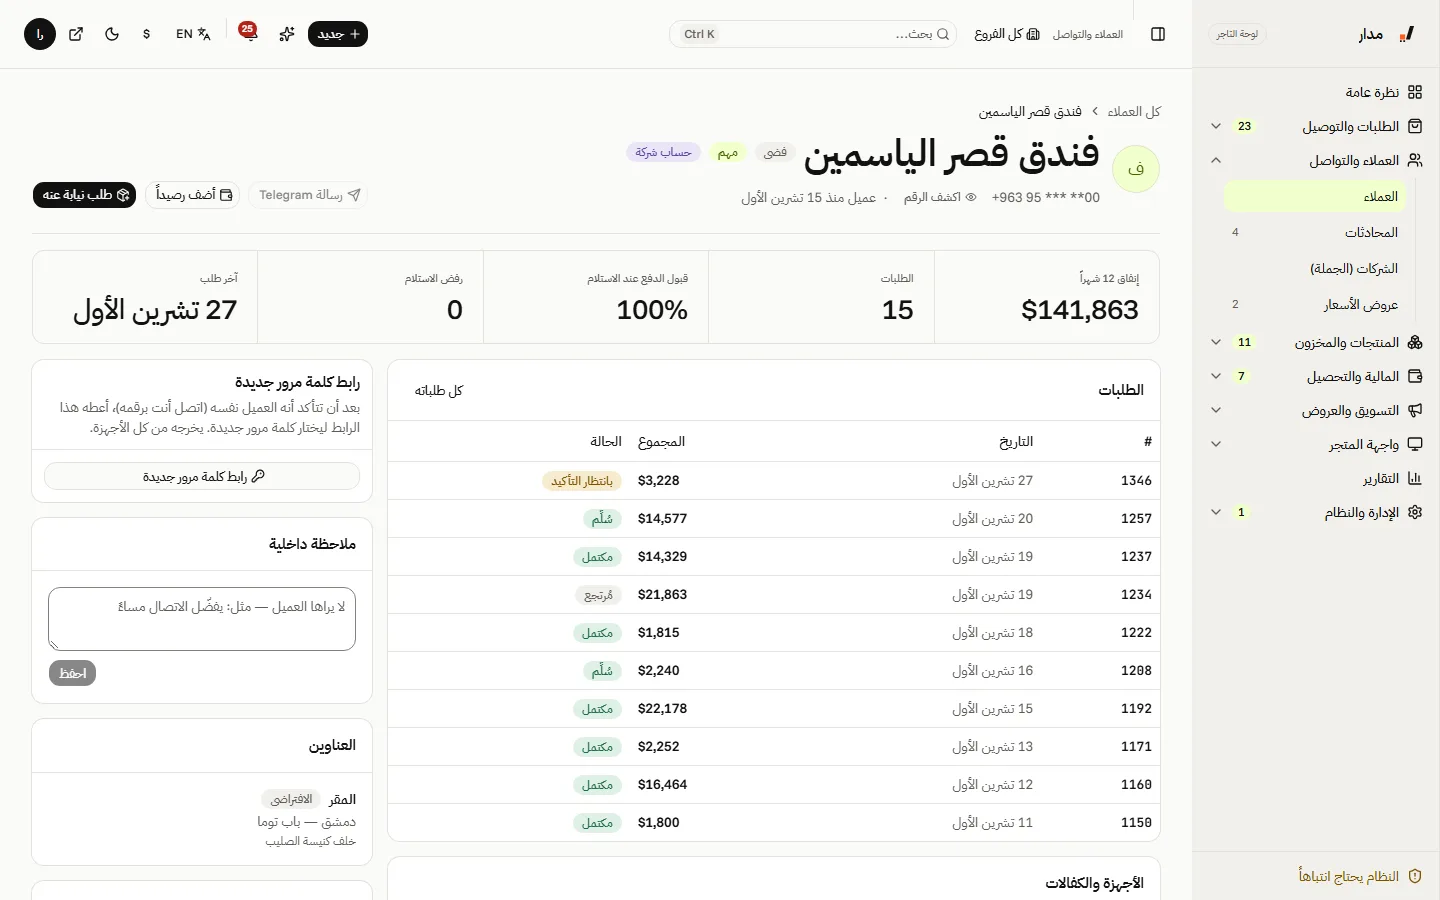Expand المنتجات والمخزون sidebar section

click(x=1316, y=342)
